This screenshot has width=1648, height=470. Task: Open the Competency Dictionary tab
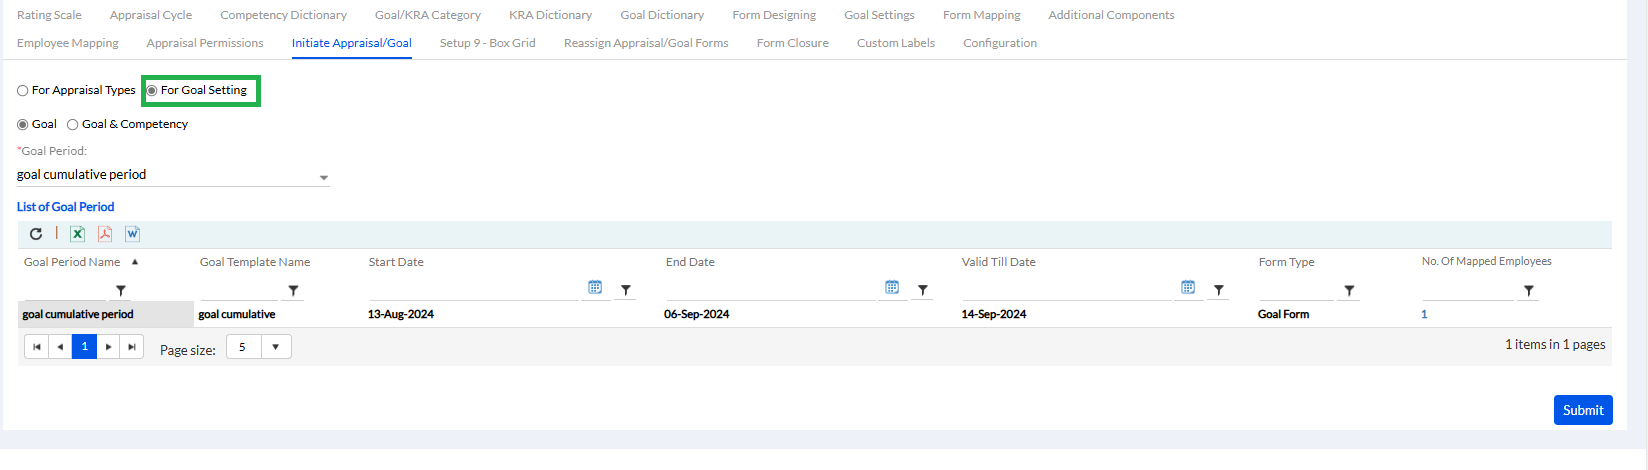(283, 15)
